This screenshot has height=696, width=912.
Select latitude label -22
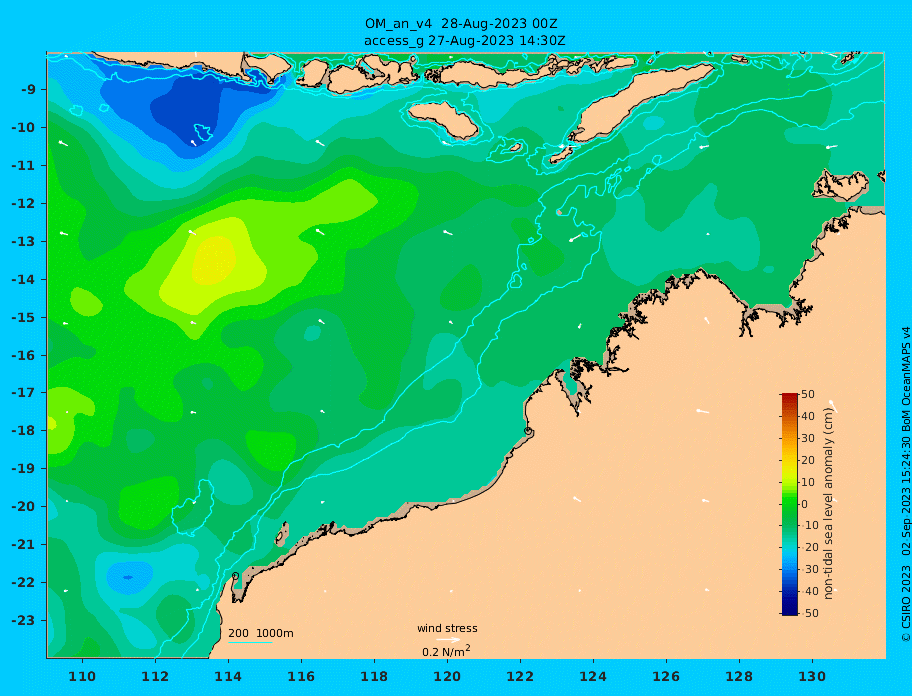coord(24,582)
